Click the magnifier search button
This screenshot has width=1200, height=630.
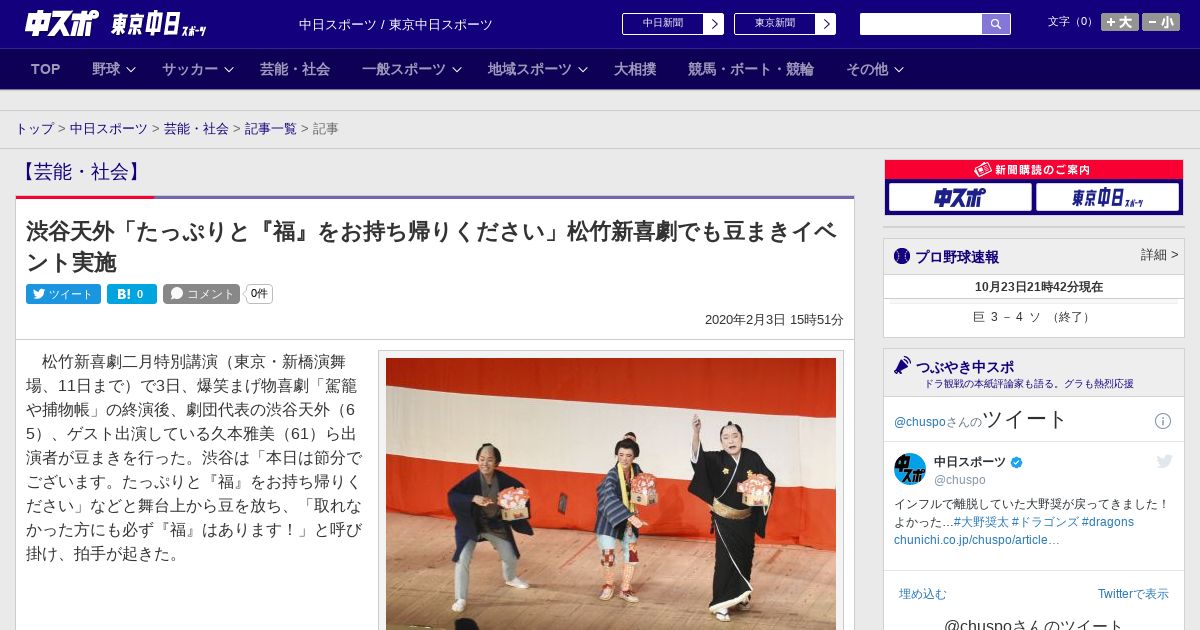[x=996, y=24]
